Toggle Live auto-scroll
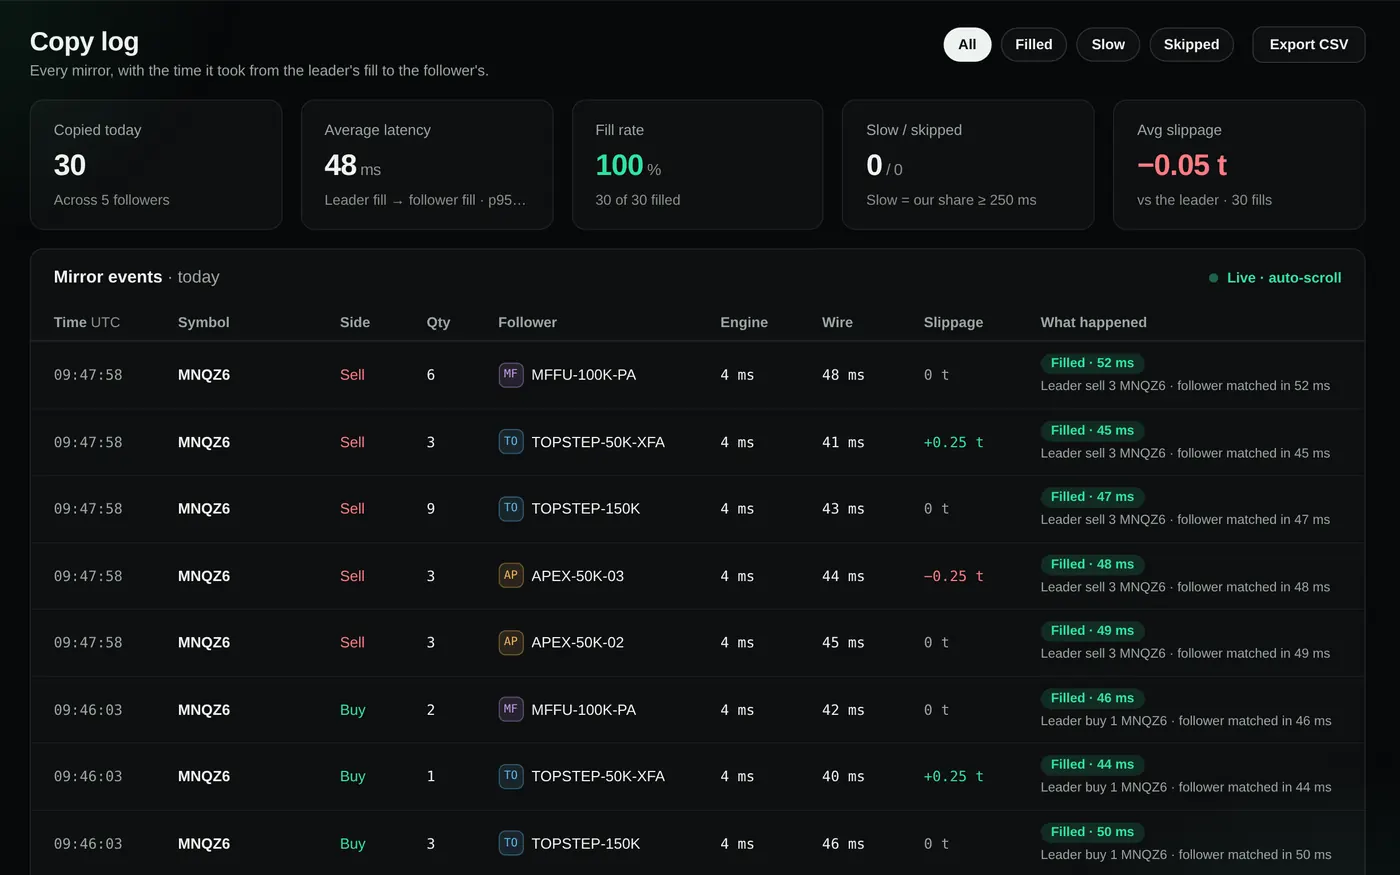1400x875 pixels. [x=1275, y=278]
